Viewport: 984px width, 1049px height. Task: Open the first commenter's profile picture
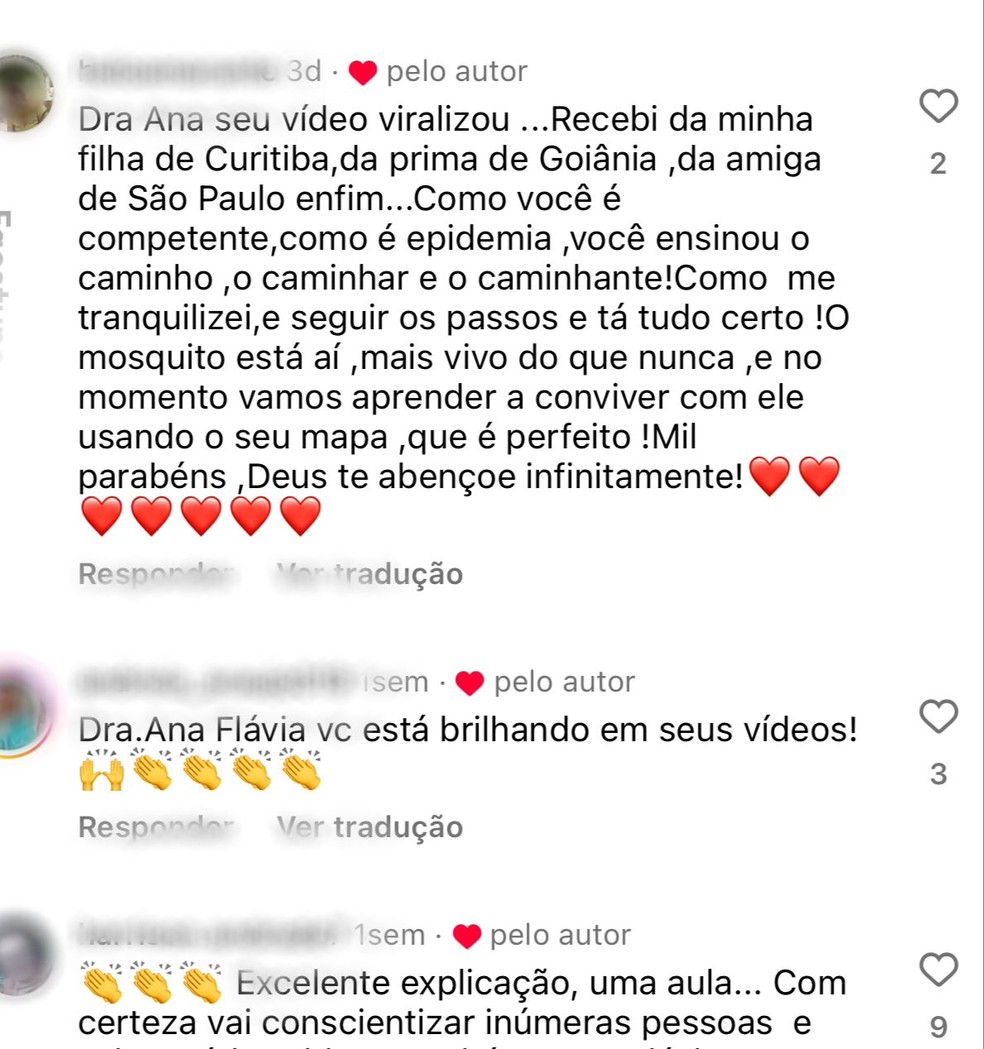(25, 93)
